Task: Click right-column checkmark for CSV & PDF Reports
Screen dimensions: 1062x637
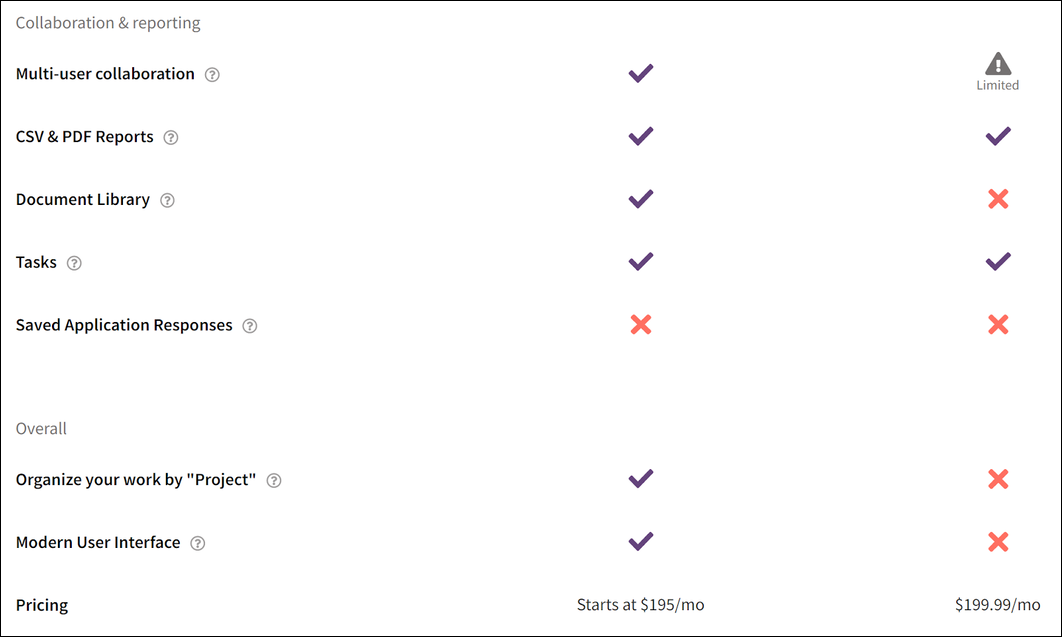Action: [998, 136]
